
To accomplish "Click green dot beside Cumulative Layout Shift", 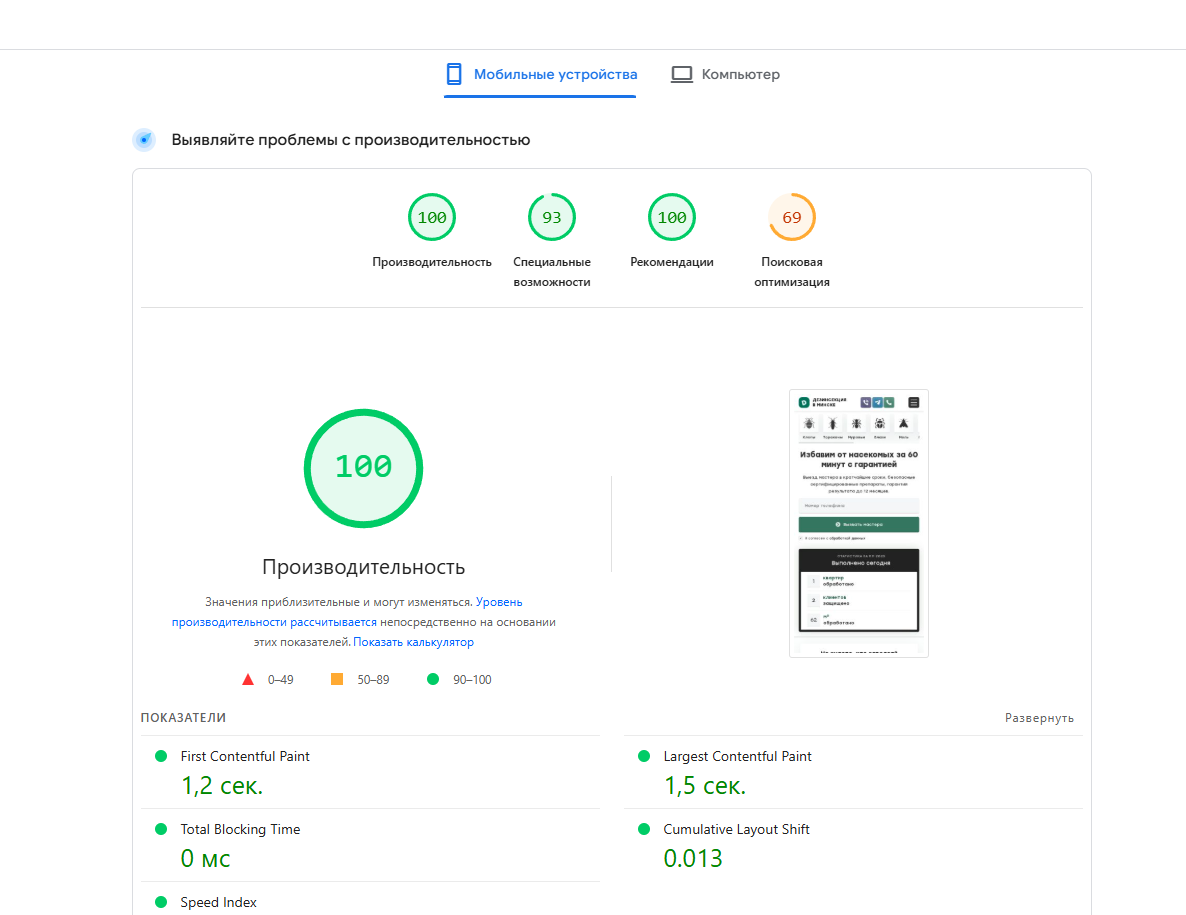I will (x=644, y=830).
